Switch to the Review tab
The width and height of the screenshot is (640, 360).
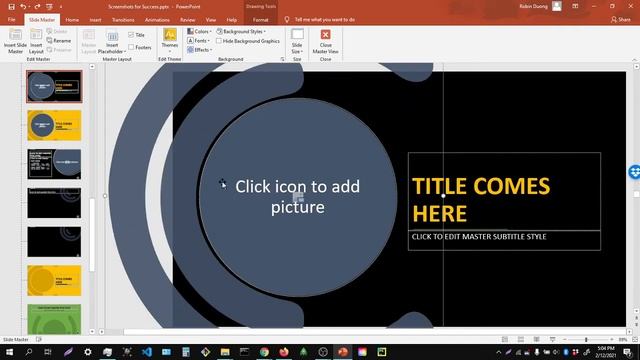[187, 20]
